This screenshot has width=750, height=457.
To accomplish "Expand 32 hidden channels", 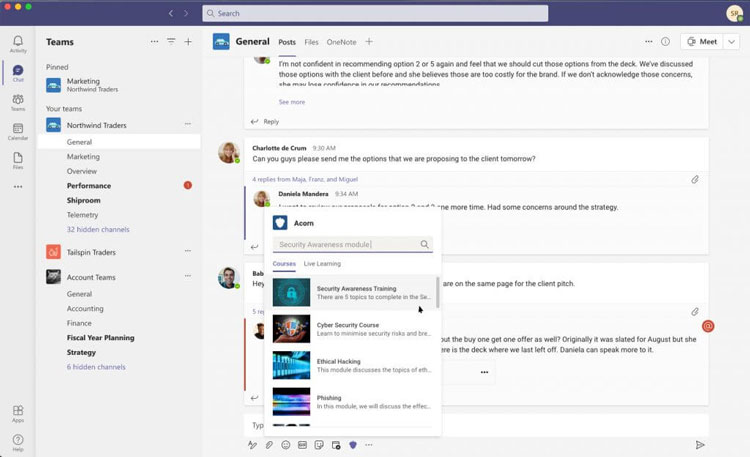I will tap(96, 229).
